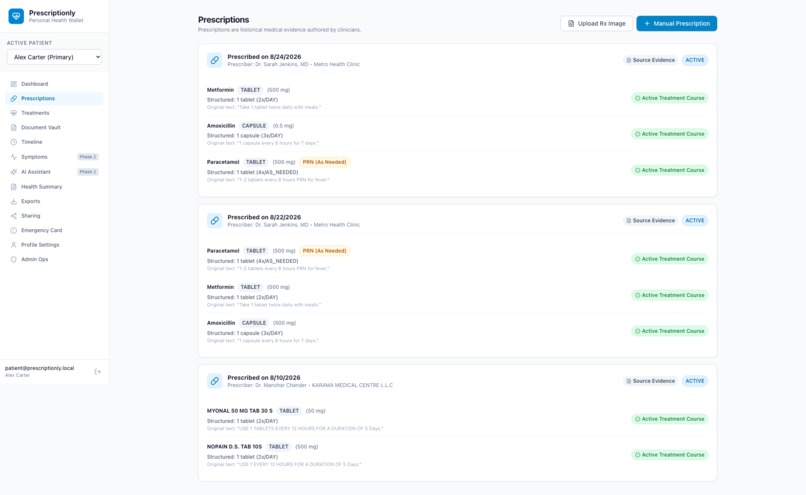The width and height of the screenshot is (806, 495).
Task: Click Active Treatment Course for Paracetamol in the 8/22 card
Action: click(669, 259)
